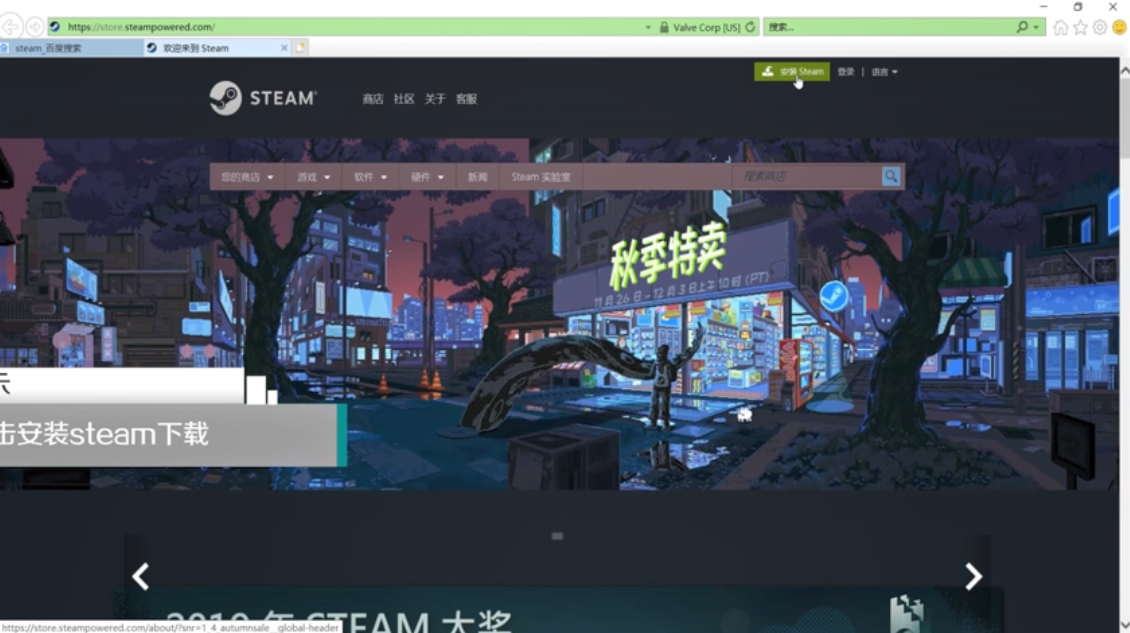Focus the store search input field
The height and width of the screenshot is (633, 1130).
pos(807,176)
